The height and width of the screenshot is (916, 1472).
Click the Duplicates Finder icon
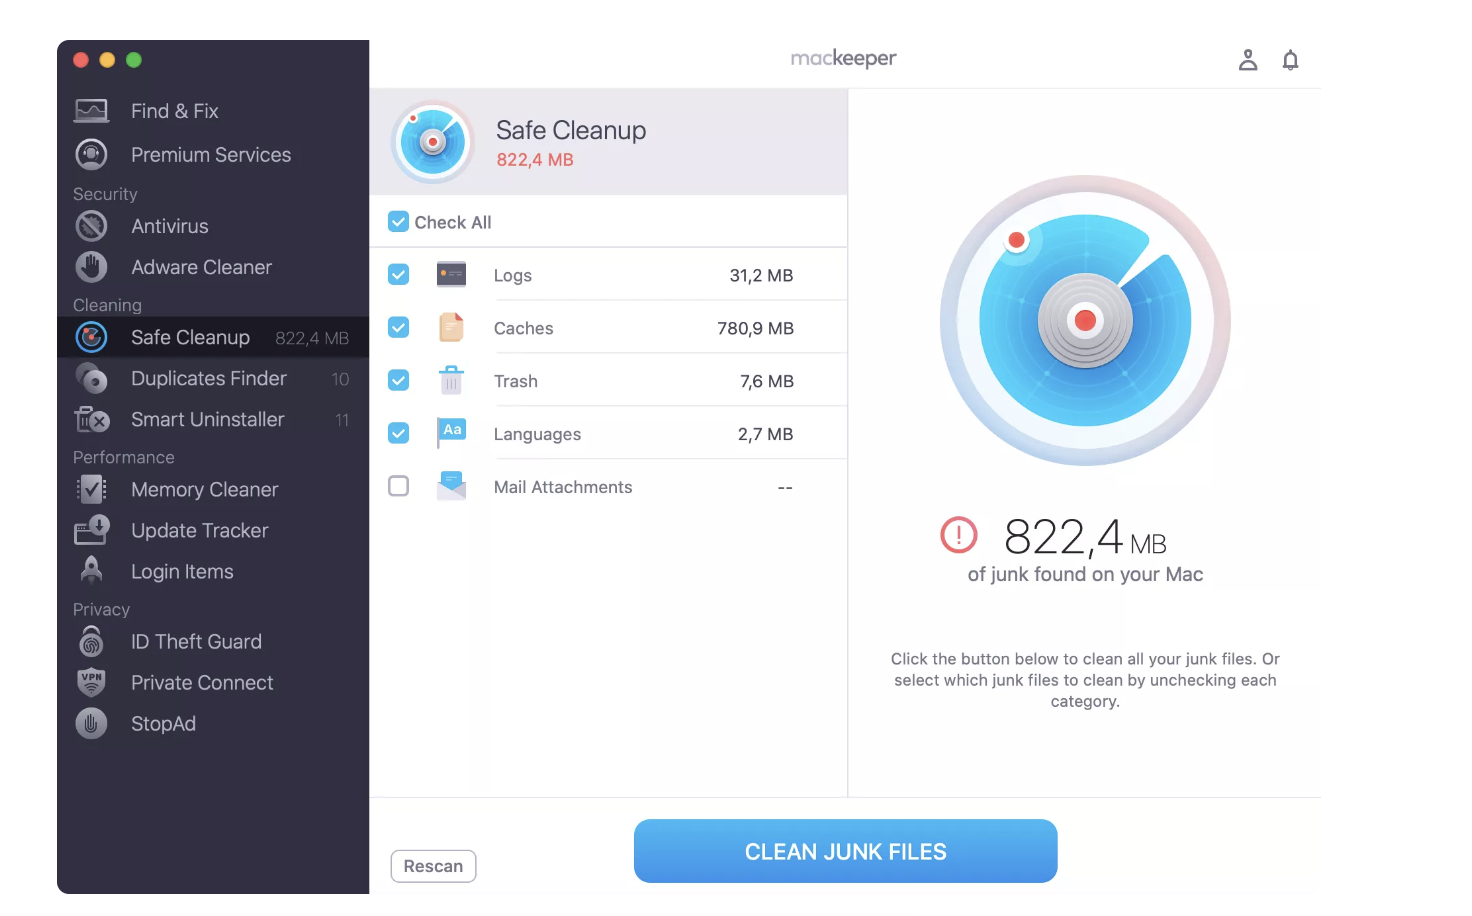tap(91, 379)
